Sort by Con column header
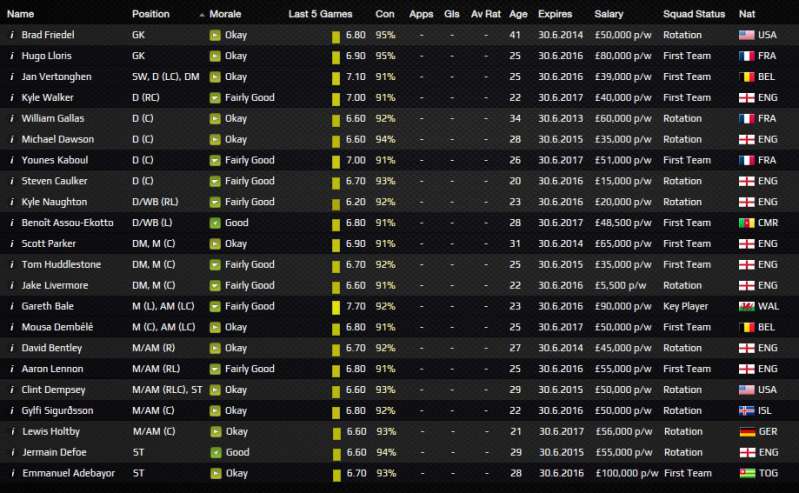The width and height of the screenshot is (799, 493). pyautogui.click(x=385, y=14)
